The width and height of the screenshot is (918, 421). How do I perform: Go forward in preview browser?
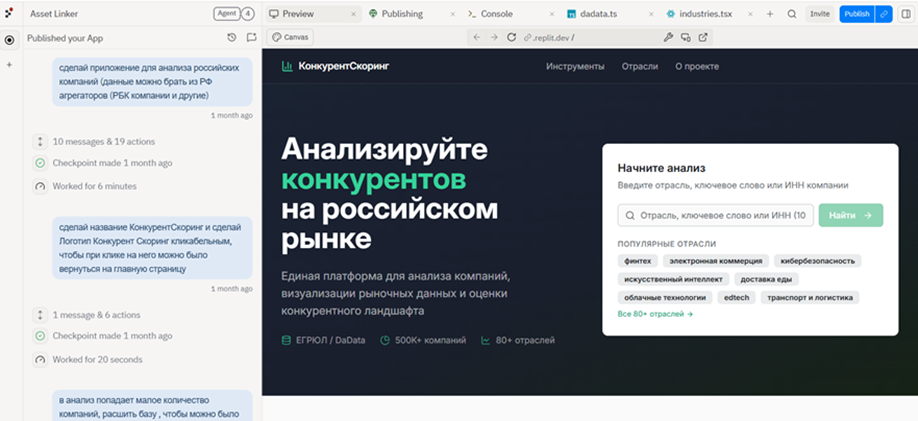494,37
